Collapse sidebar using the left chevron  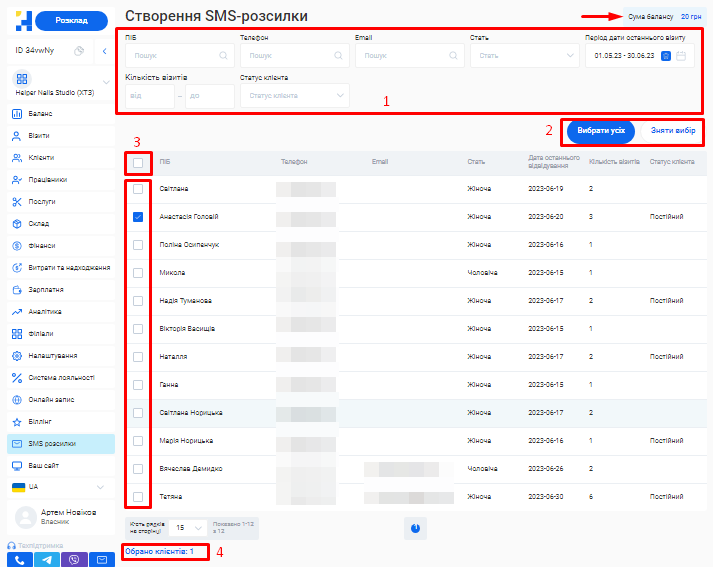pyautogui.click(x=105, y=51)
